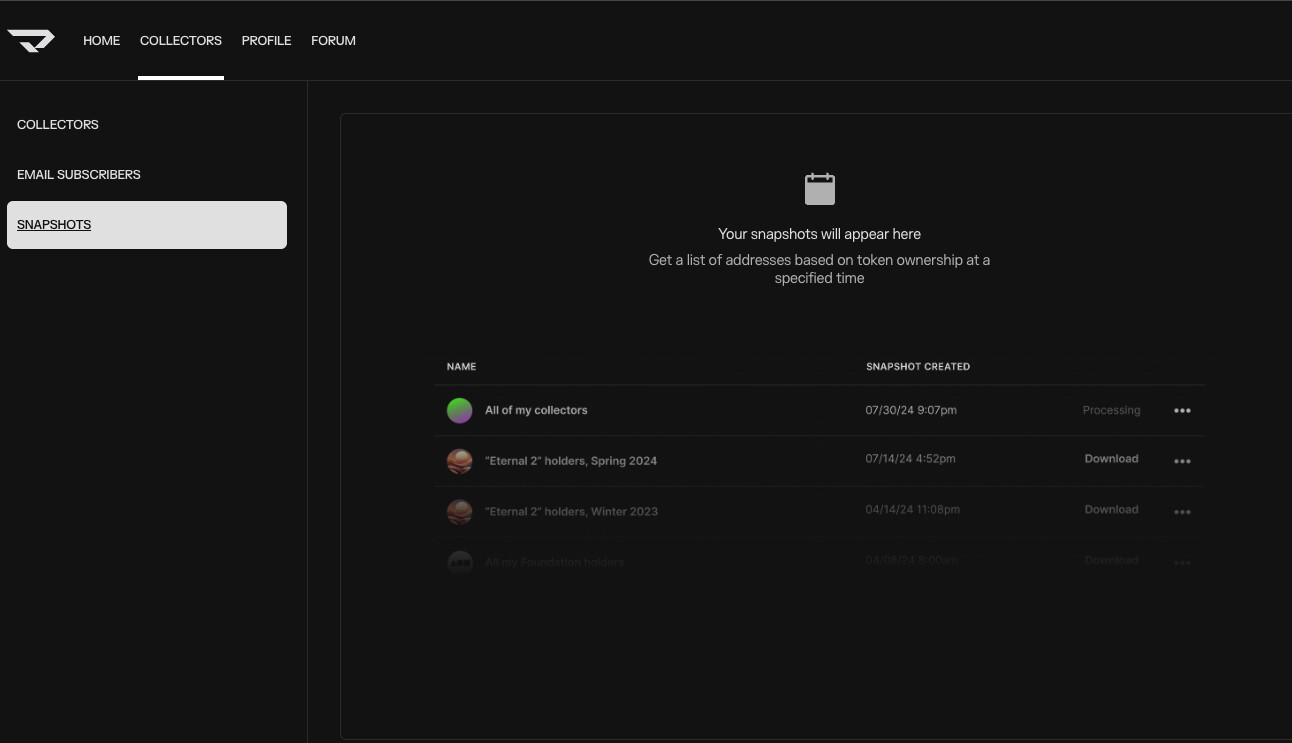Image resolution: width=1292 pixels, height=743 pixels.
Task: Open more options for Eternal 2 Spring 2024
Action: [x=1182, y=461]
